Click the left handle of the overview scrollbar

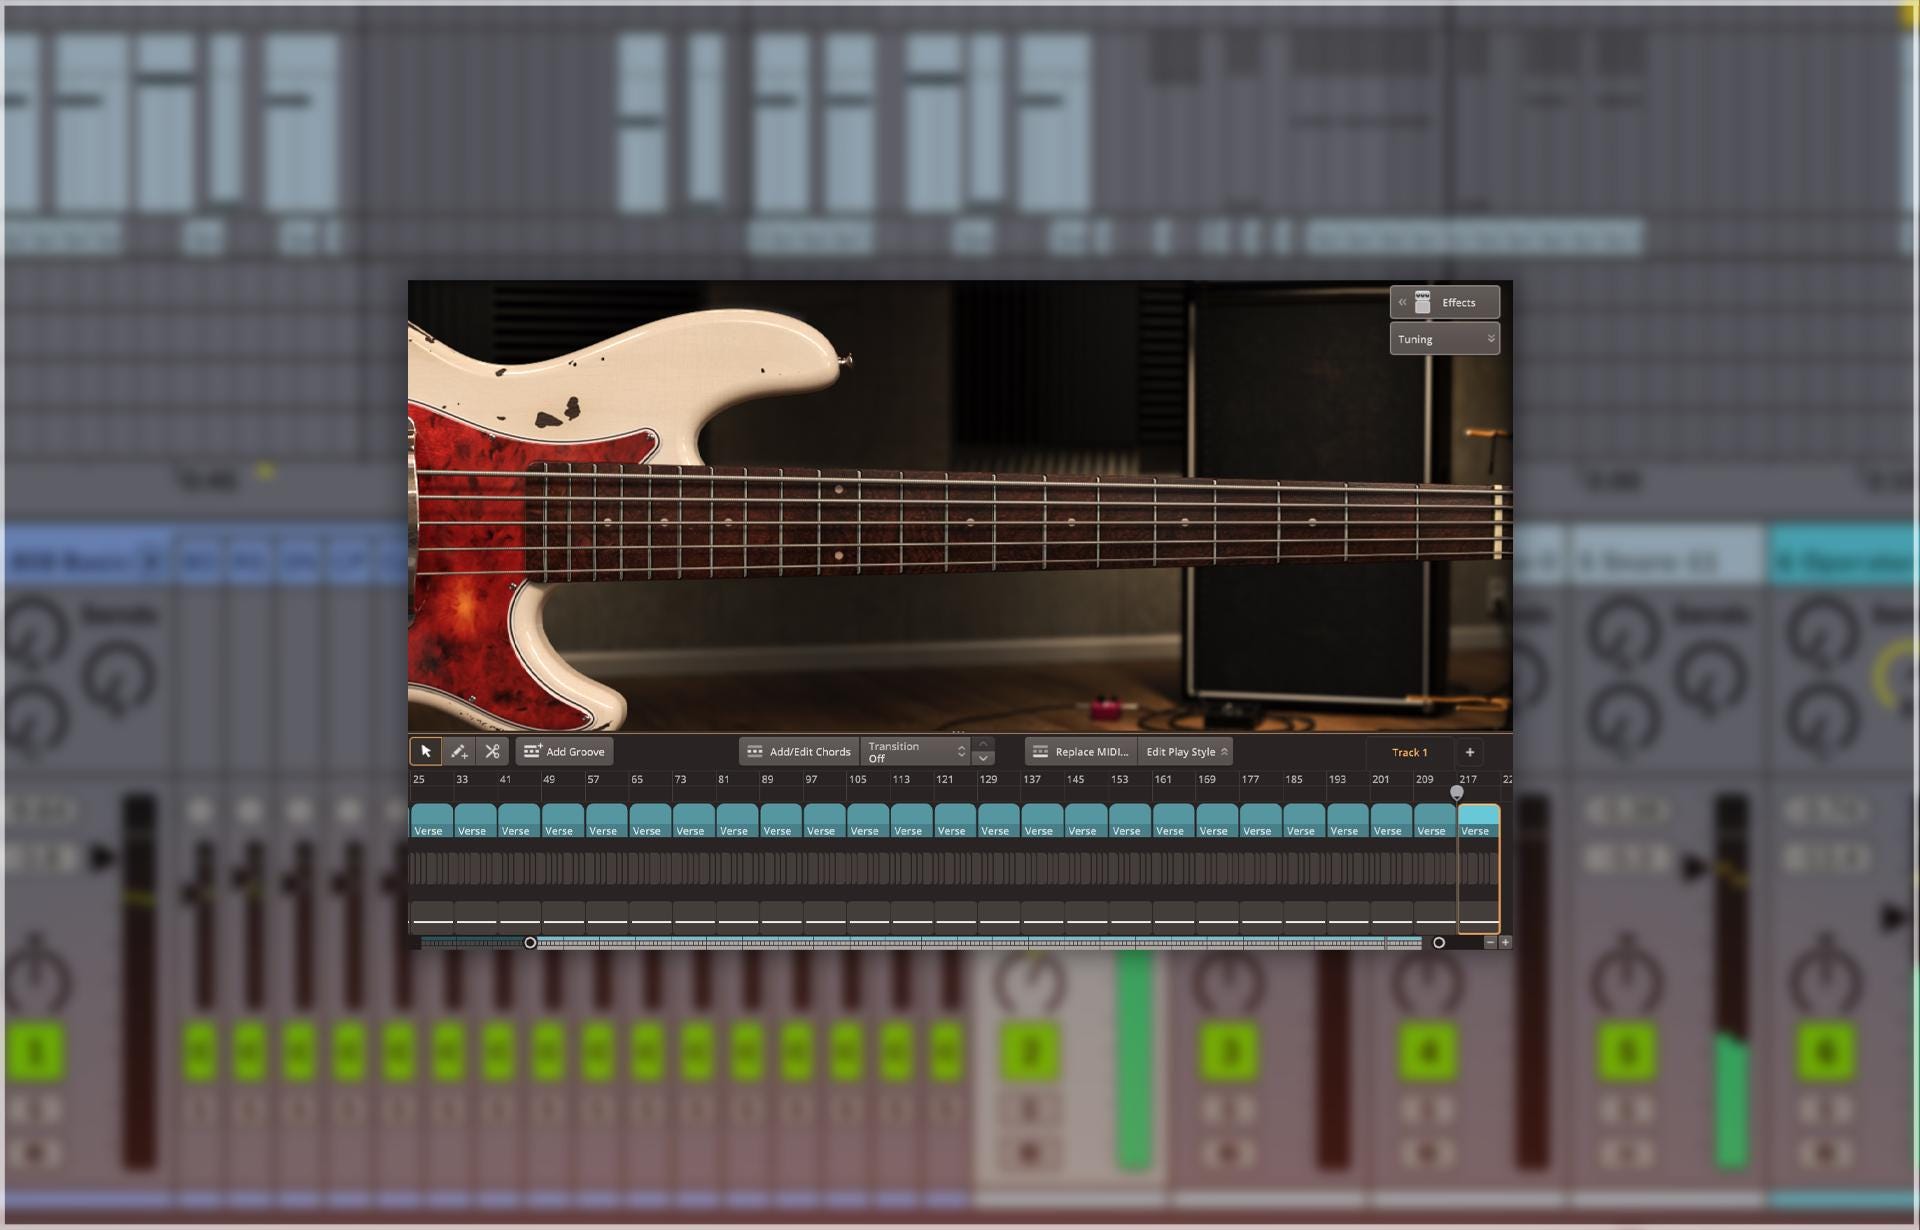point(530,942)
